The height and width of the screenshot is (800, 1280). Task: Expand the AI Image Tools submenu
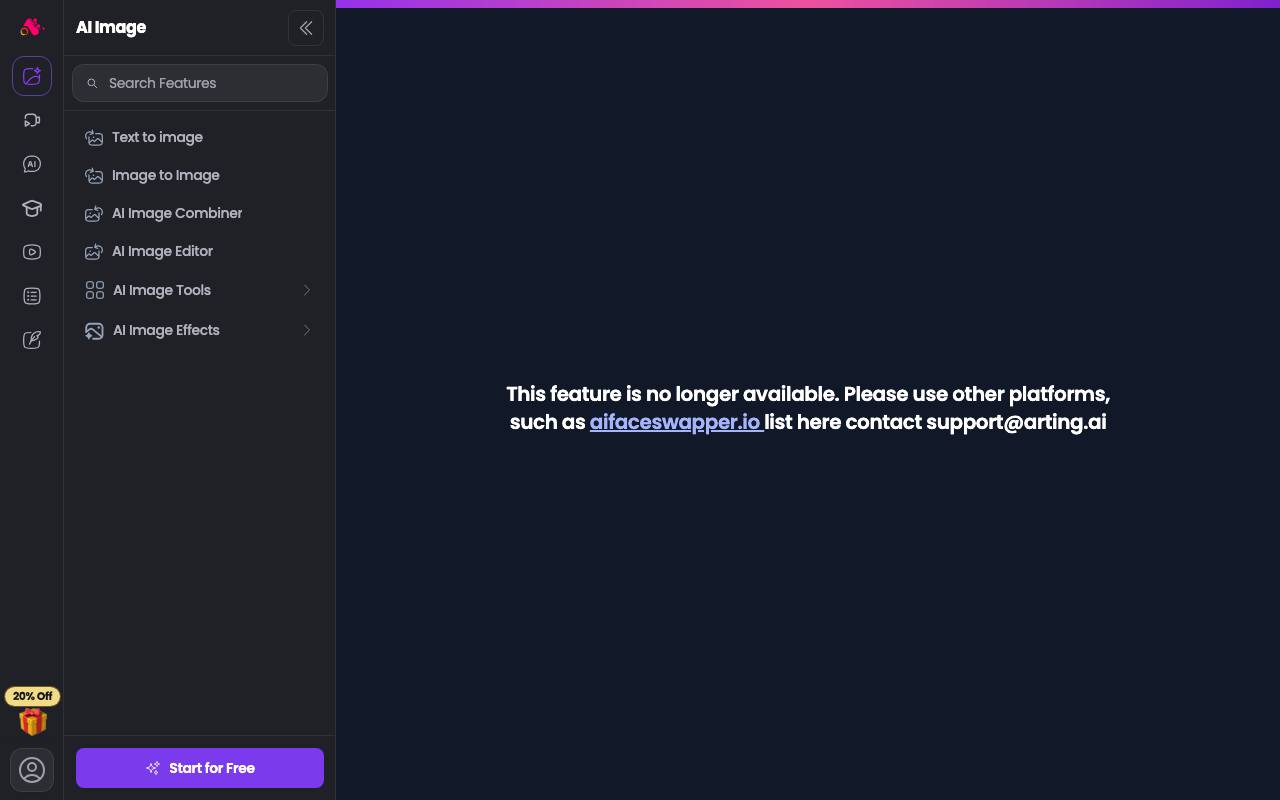click(x=200, y=290)
